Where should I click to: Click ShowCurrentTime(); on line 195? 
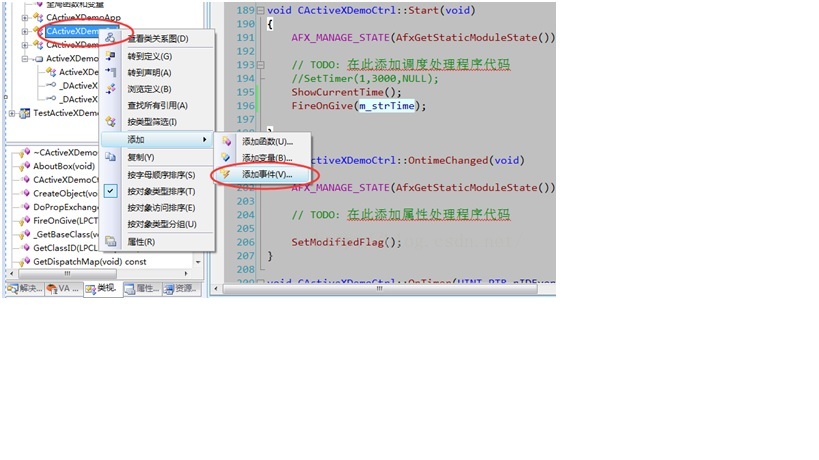click(x=346, y=92)
